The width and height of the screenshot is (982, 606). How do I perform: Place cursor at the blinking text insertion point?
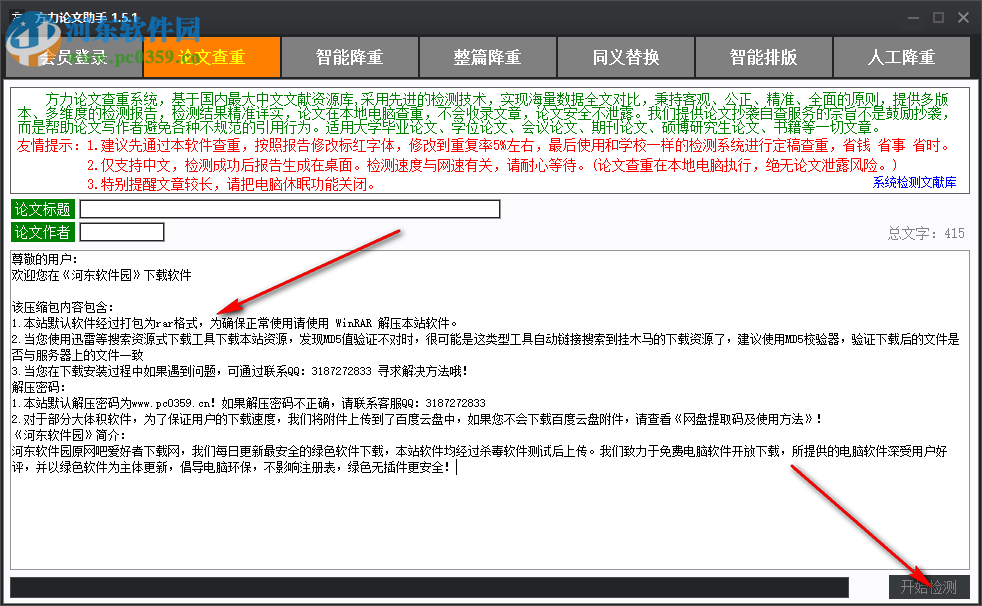click(455, 467)
